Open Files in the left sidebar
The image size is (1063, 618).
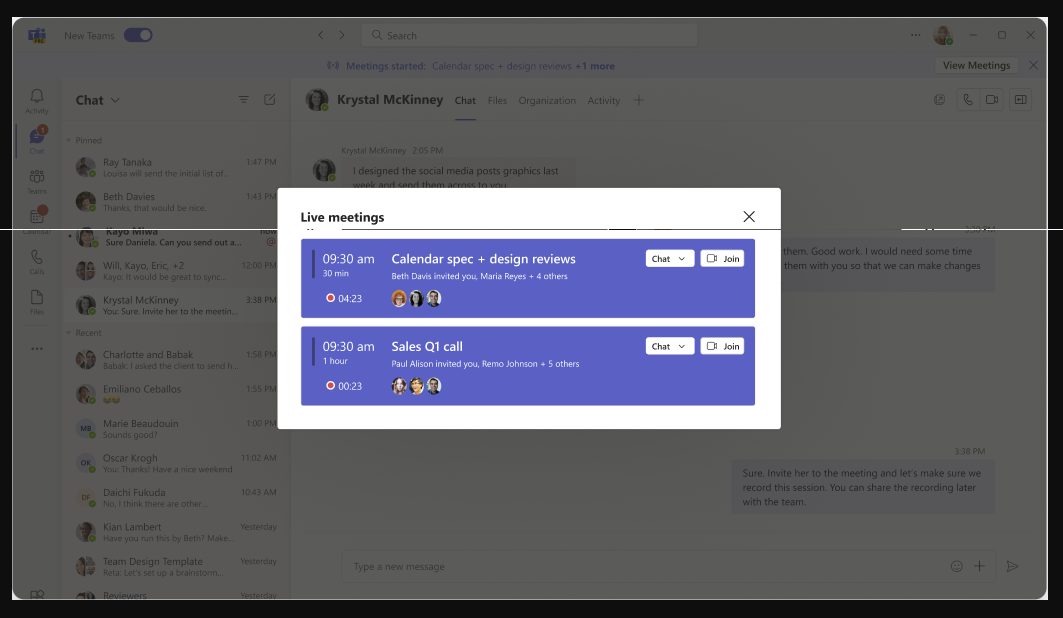tap(37, 302)
